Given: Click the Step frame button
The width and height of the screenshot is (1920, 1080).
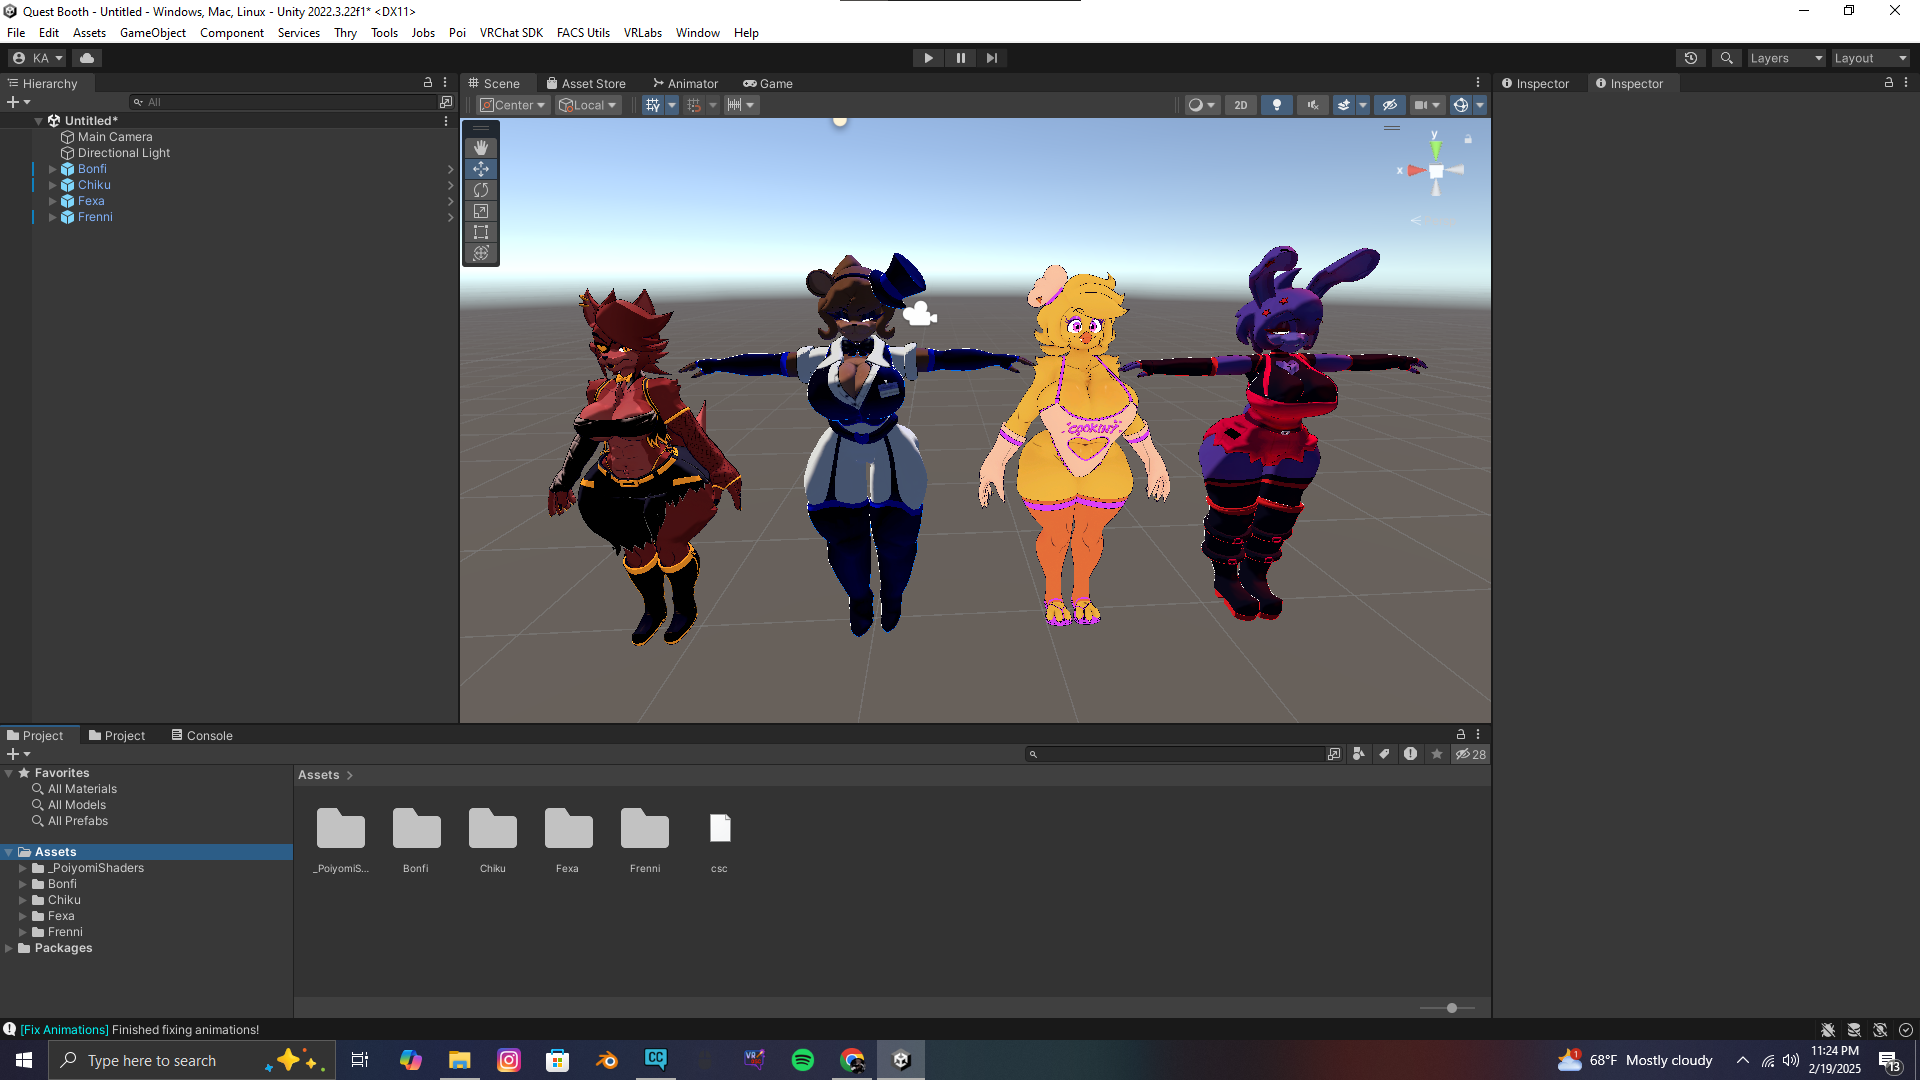Looking at the screenshot, I should (x=991, y=58).
